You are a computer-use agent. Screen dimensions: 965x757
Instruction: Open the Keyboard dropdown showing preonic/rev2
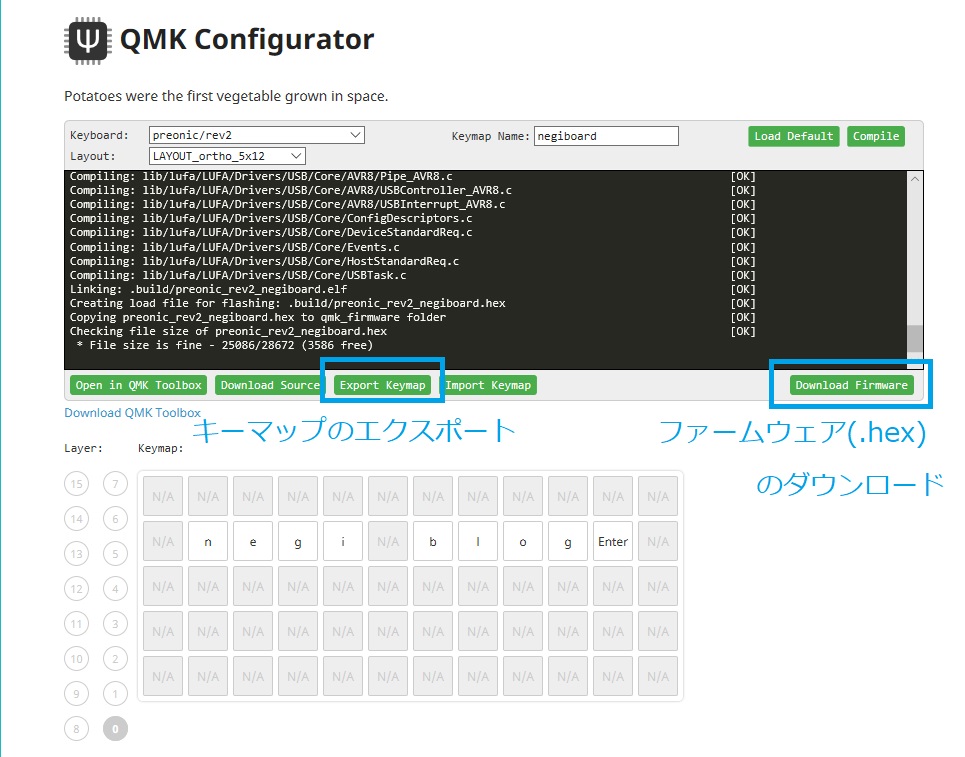point(257,135)
